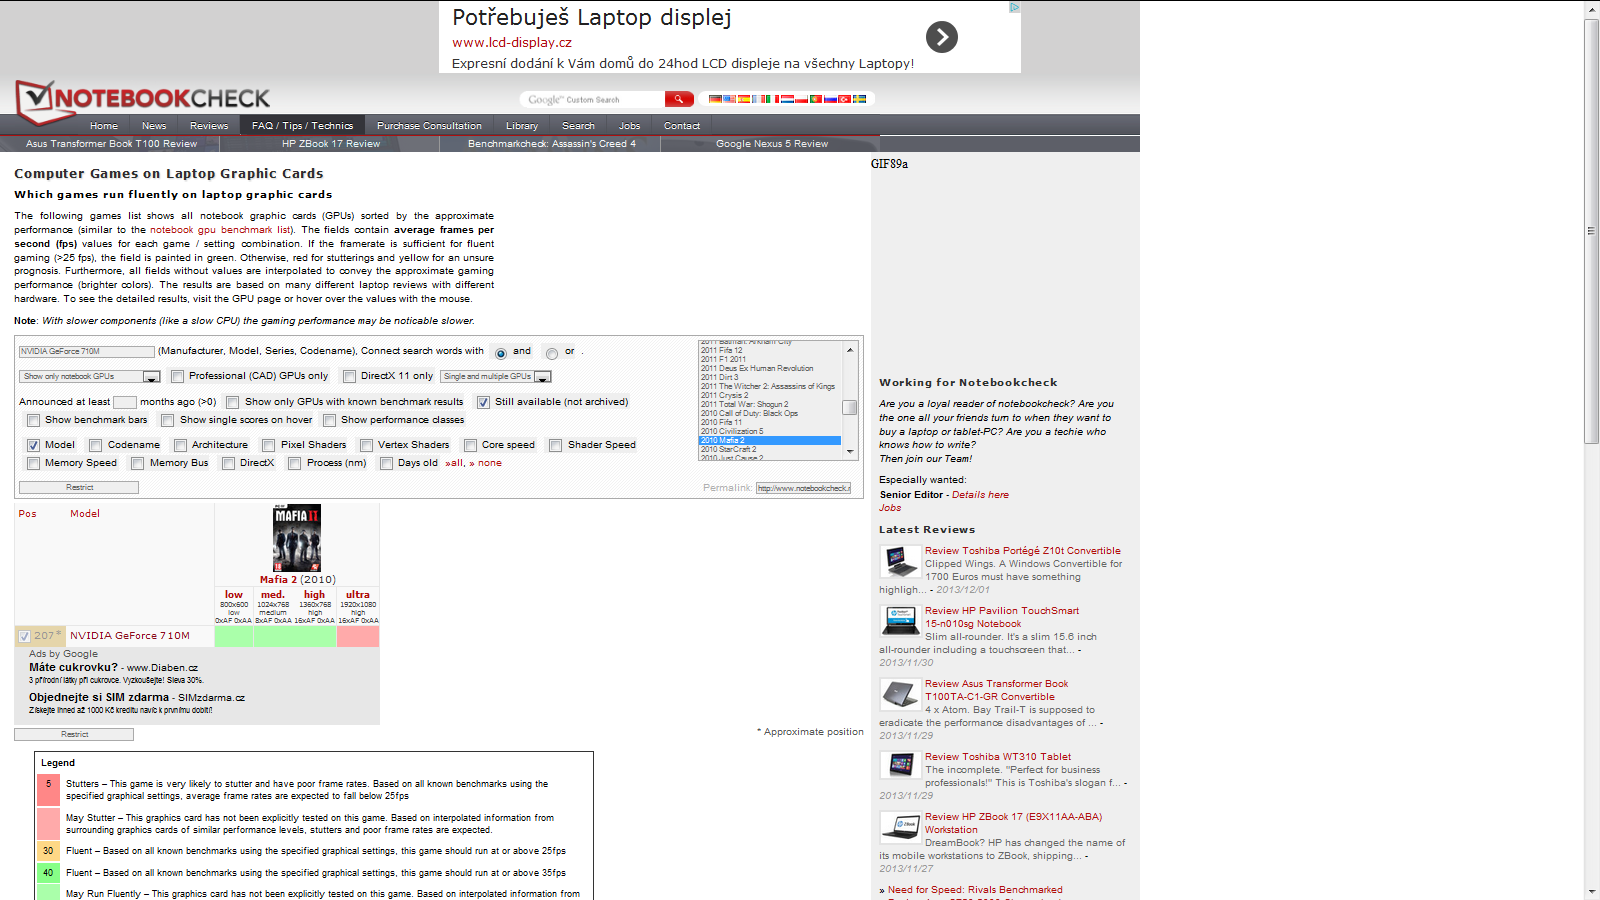
Task: Select the Italian flag language option
Action: click(x=773, y=99)
